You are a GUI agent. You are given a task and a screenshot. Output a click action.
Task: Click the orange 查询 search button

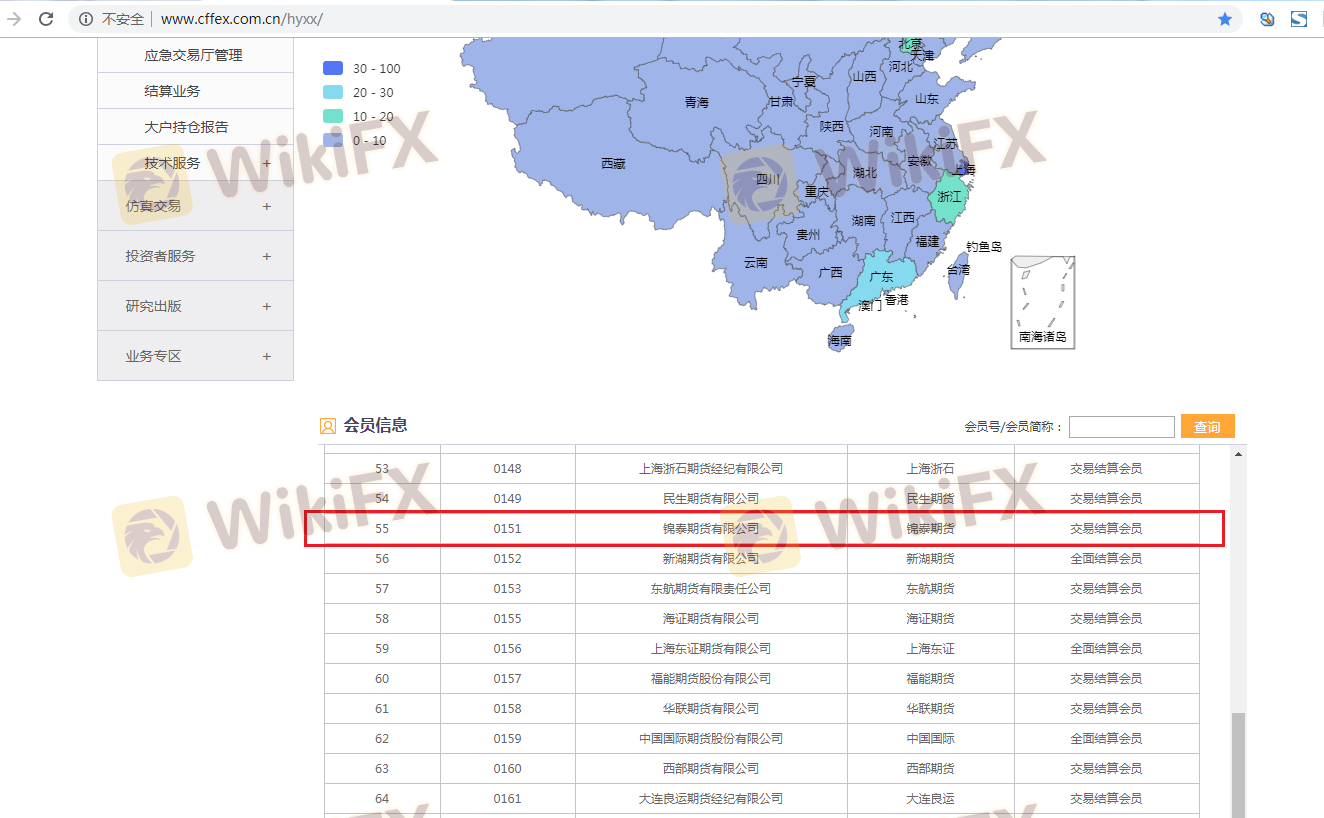coord(1207,427)
